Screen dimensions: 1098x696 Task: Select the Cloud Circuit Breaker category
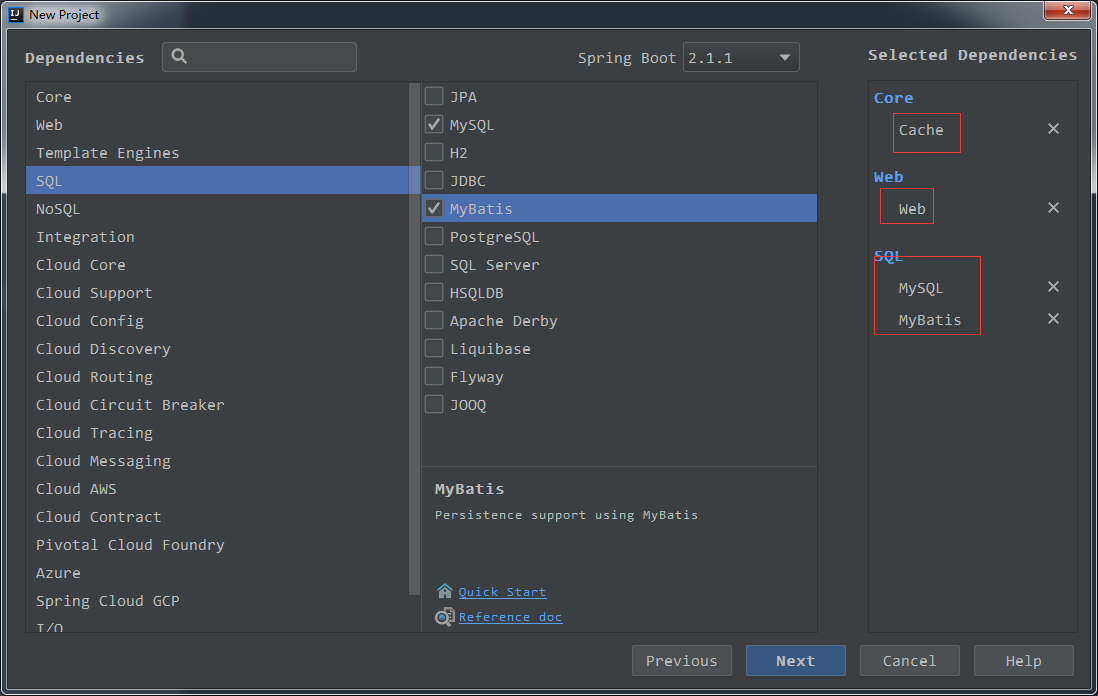[x=217, y=405]
